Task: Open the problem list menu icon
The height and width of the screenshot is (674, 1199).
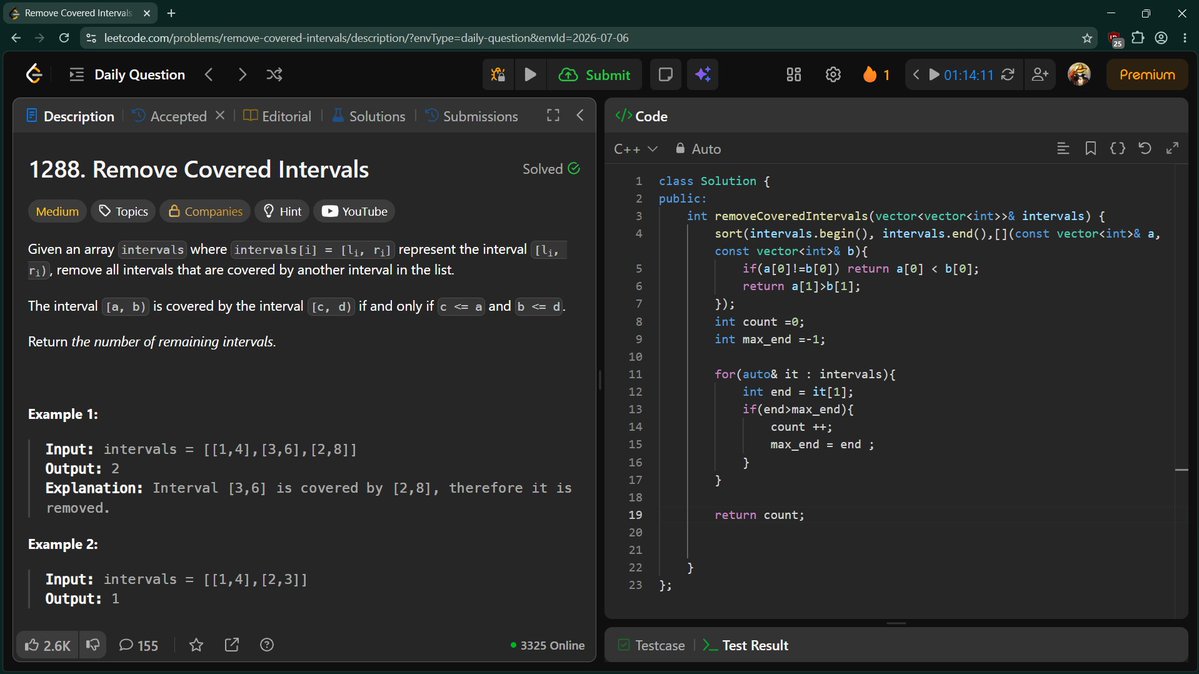Action: 76,74
